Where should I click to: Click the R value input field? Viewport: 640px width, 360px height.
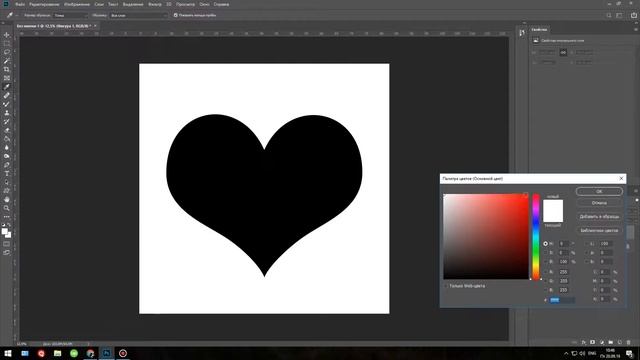click(x=563, y=271)
